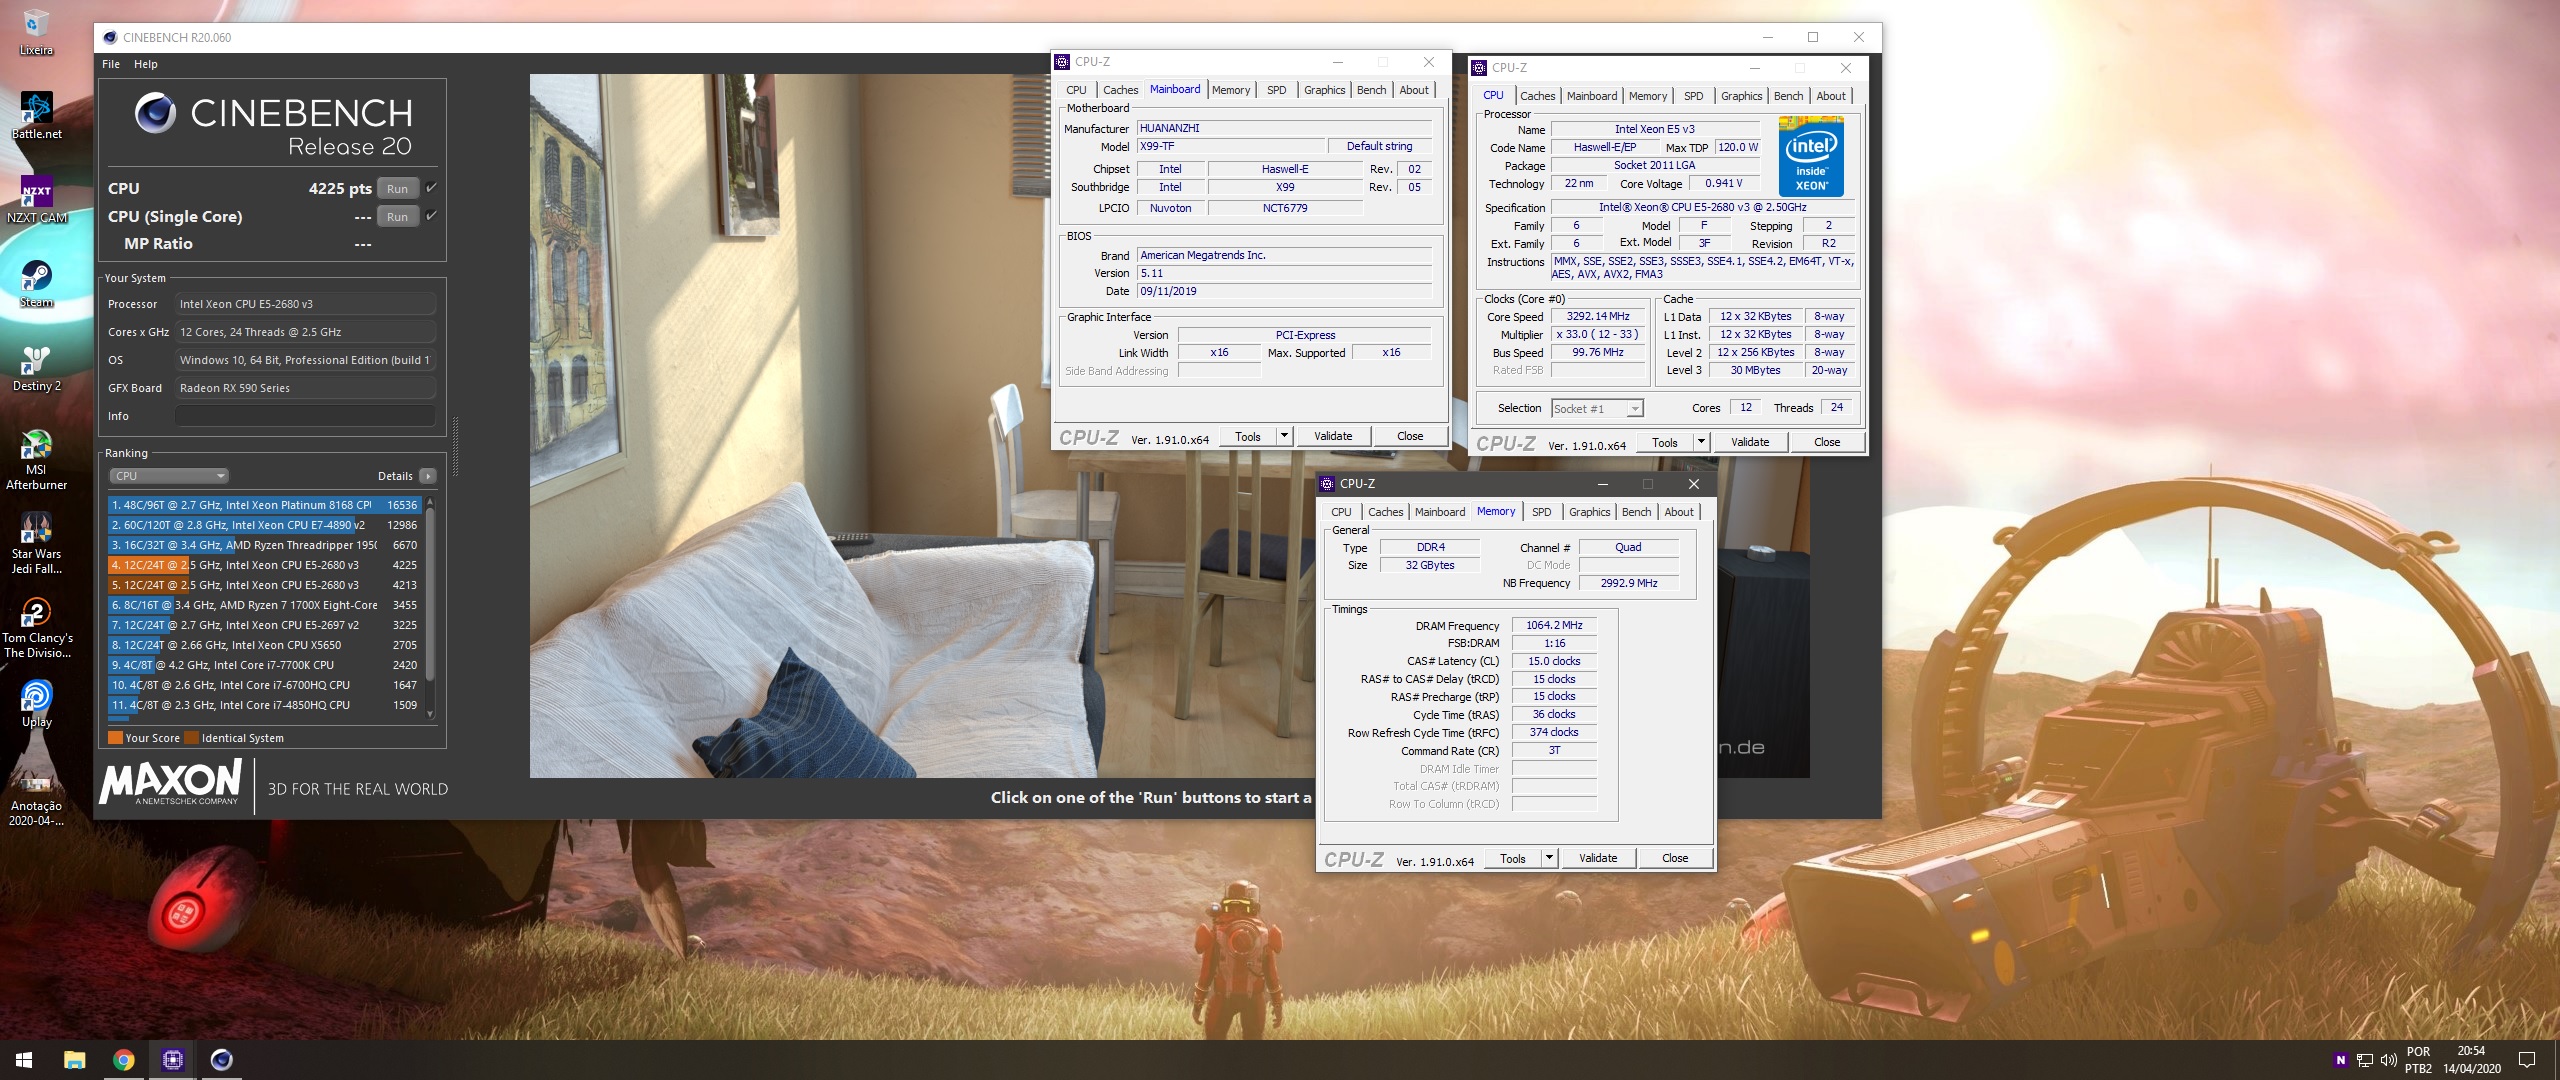Toggle the CPU (Single Core) test checkmark
The width and height of the screenshot is (2560, 1080).
pos(432,216)
